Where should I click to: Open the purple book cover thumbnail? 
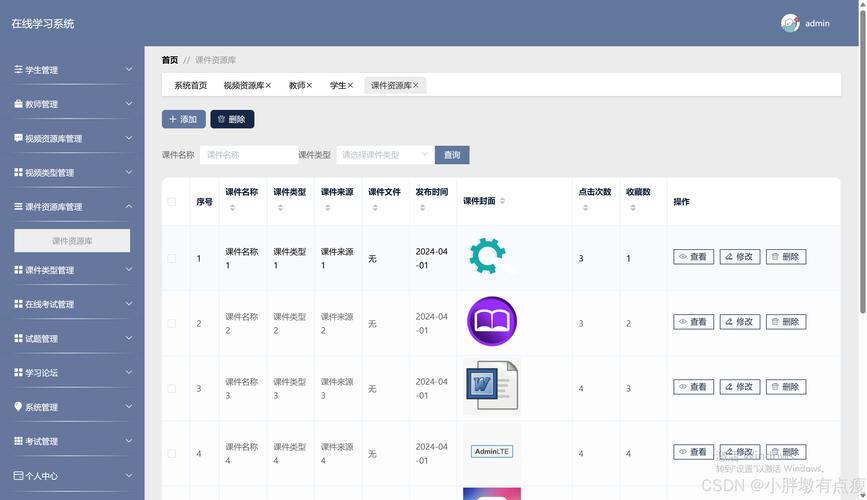(x=492, y=321)
